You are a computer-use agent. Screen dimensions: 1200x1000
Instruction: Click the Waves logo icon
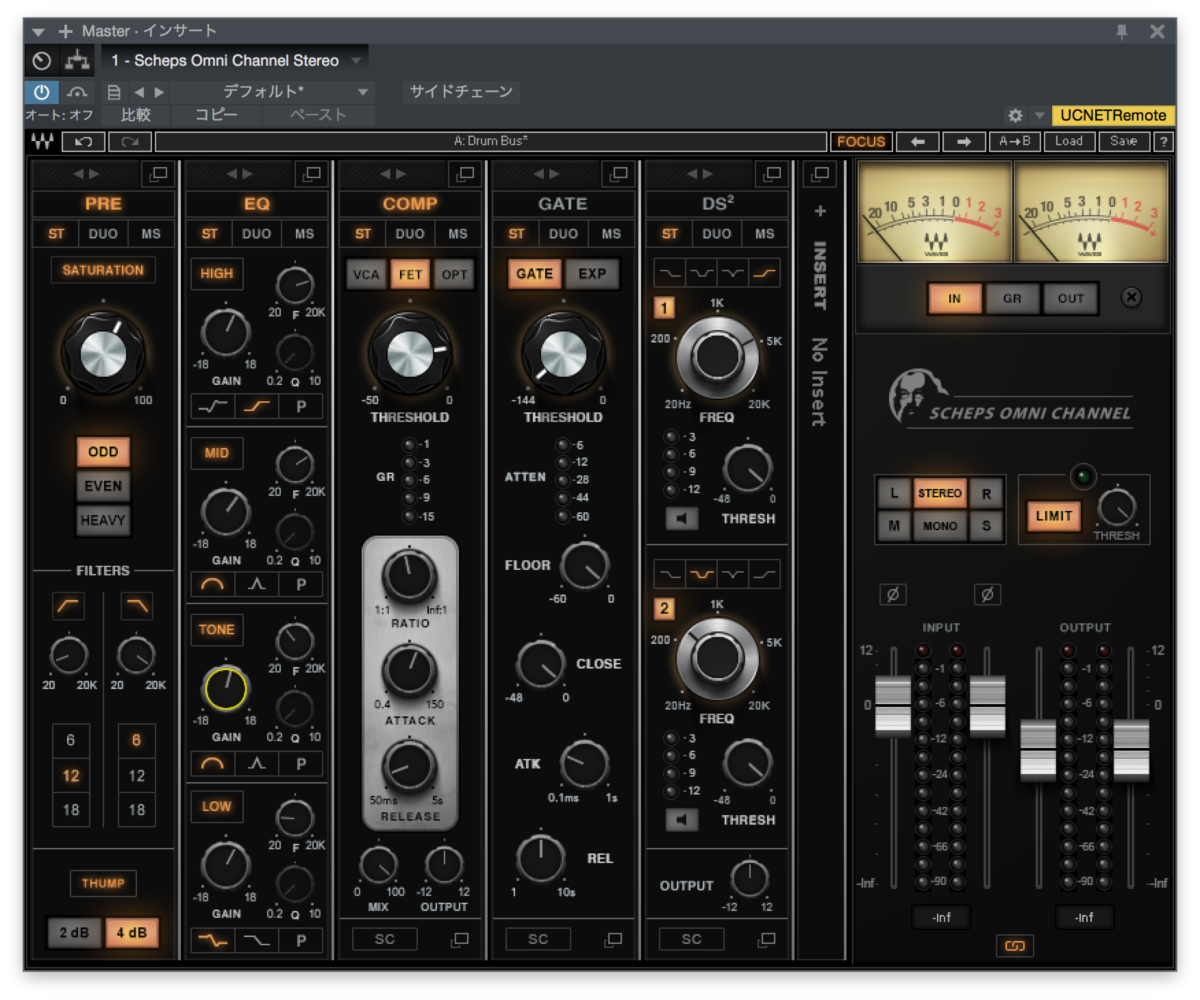tap(42, 141)
